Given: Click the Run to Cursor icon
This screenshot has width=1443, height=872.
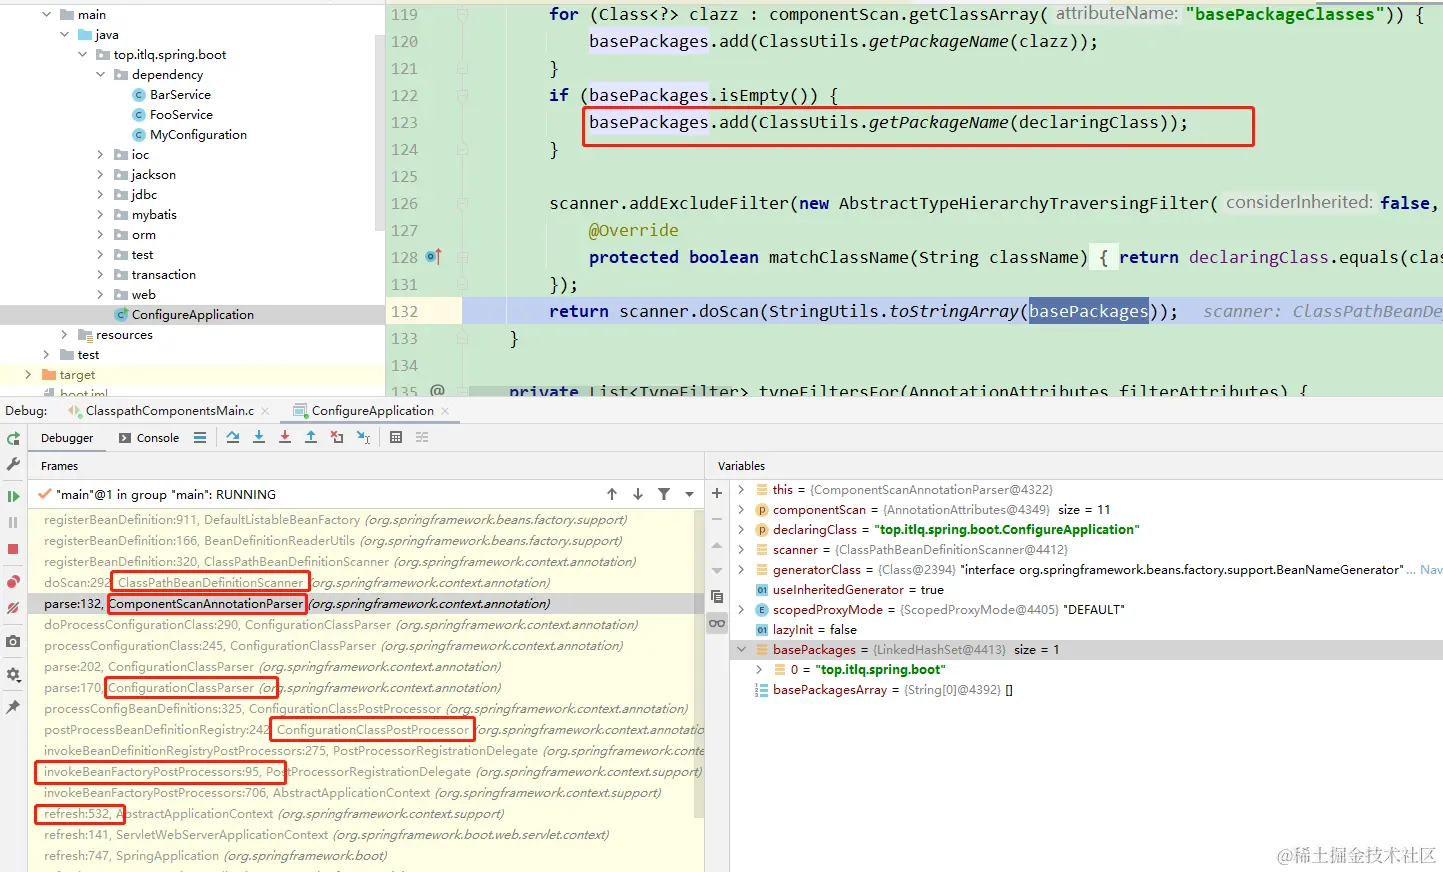Looking at the screenshot, I should point(363,437).
